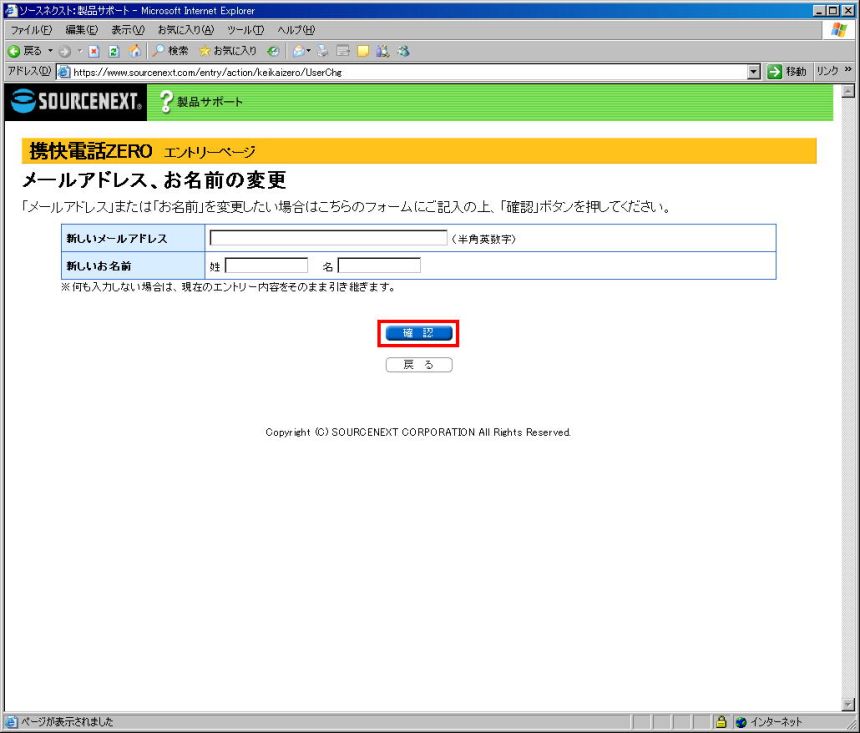
Task: Go back with the 戻る toolbar arrow
Action: 25,51
